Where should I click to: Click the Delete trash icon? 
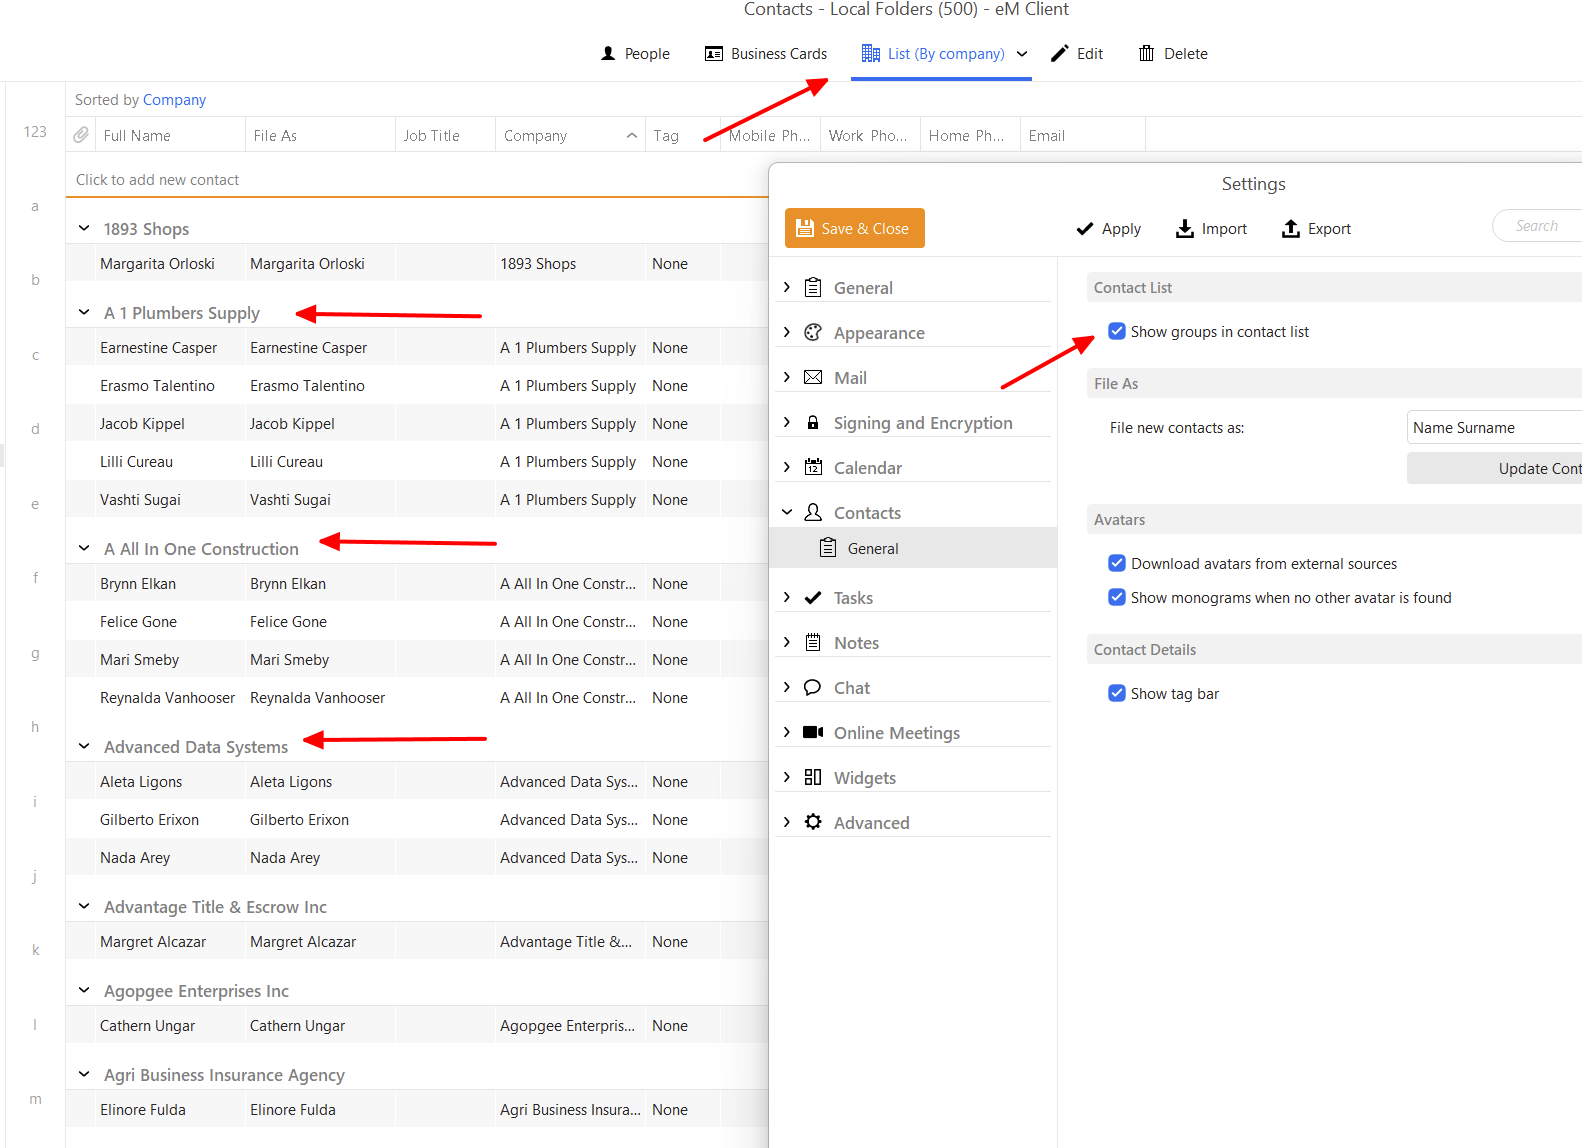click(x=1147, y=54)
